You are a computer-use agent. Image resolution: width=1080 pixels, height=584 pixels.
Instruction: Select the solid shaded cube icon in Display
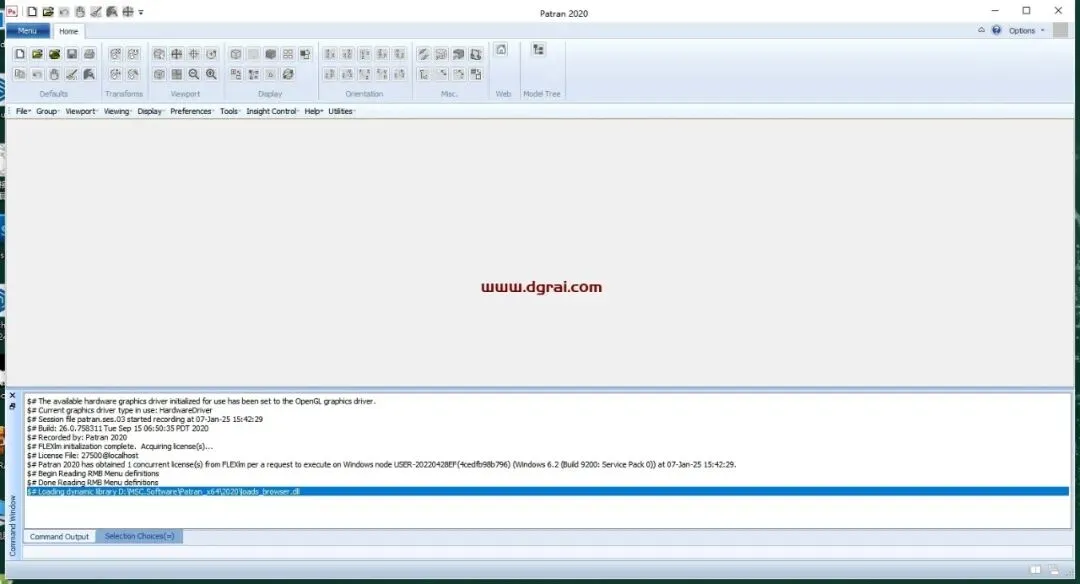[x=271, y=54]
